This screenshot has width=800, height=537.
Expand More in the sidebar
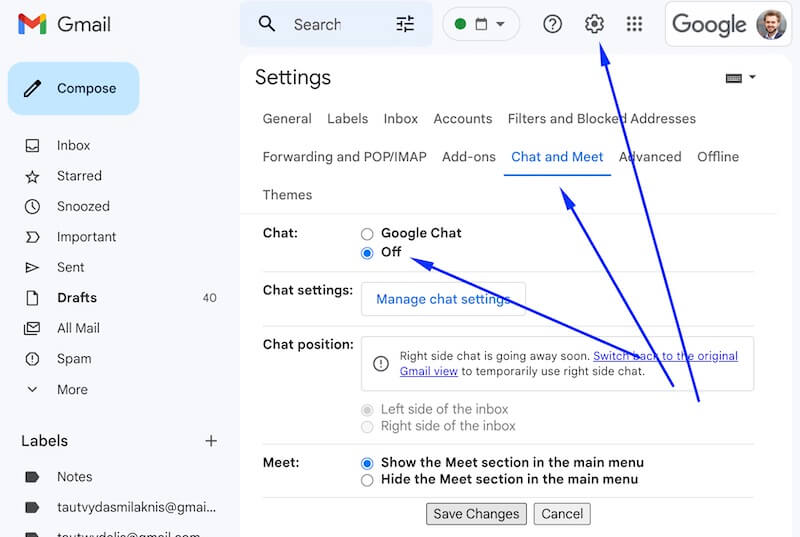pos(71,389)
